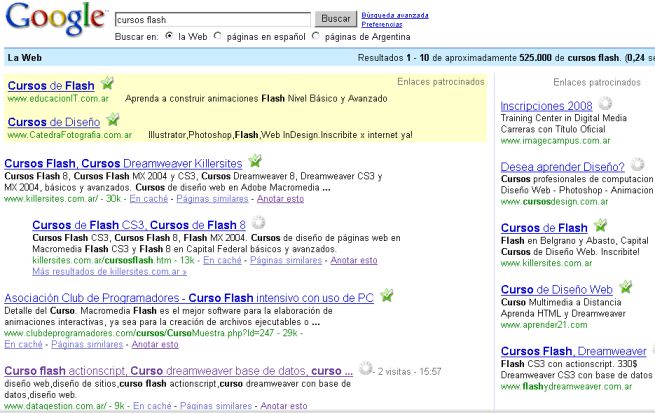Click the URL text www.CatedraFotografia.com.ar

click(x=70, y=135)
